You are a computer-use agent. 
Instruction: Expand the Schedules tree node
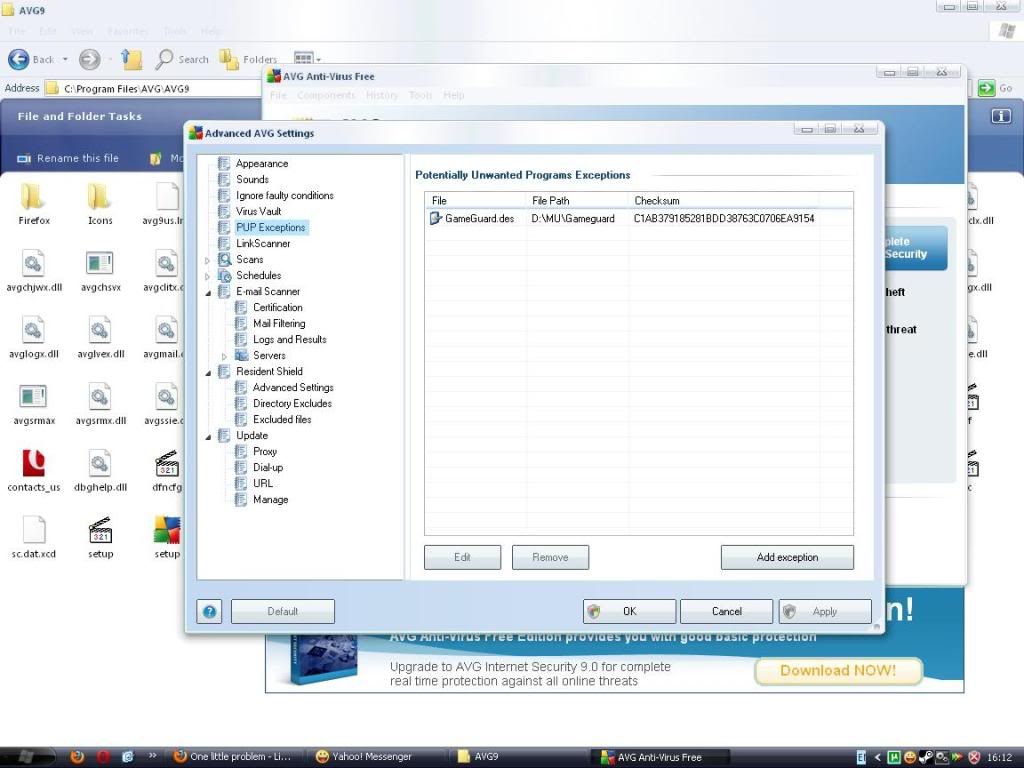coord(208,276)
